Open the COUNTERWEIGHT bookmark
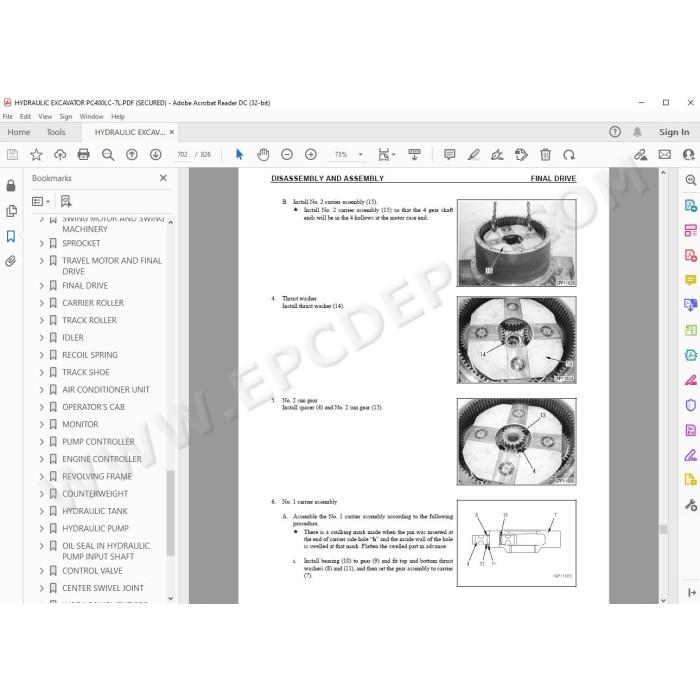 tap(95, 494)
